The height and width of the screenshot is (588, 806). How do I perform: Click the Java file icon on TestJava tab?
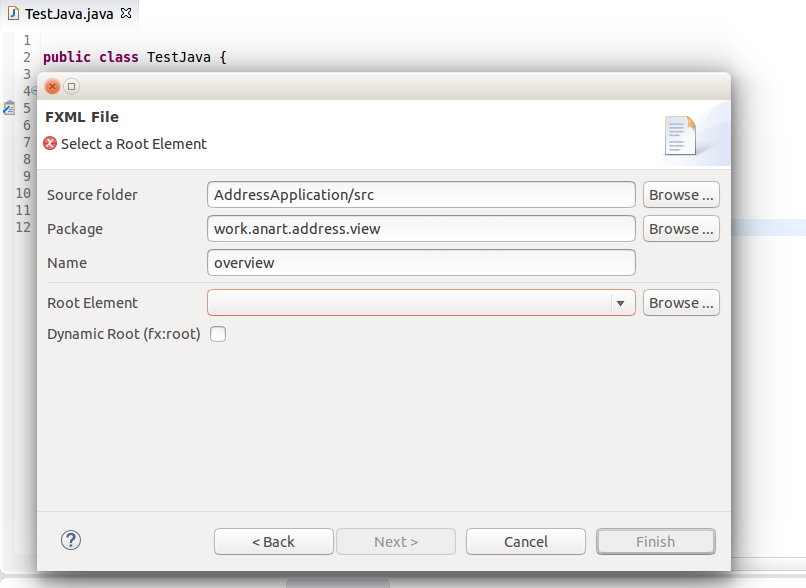[x=13, y=13]
